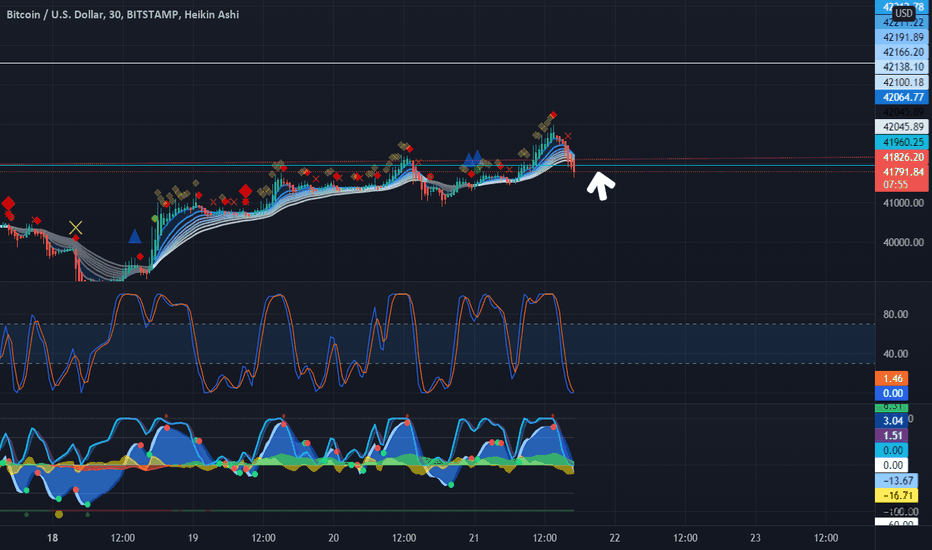Click the light blue -13.67 indicator value
The height and width of the screenshot is (550, 932).
pyautogui.click(x=896, y=480)
